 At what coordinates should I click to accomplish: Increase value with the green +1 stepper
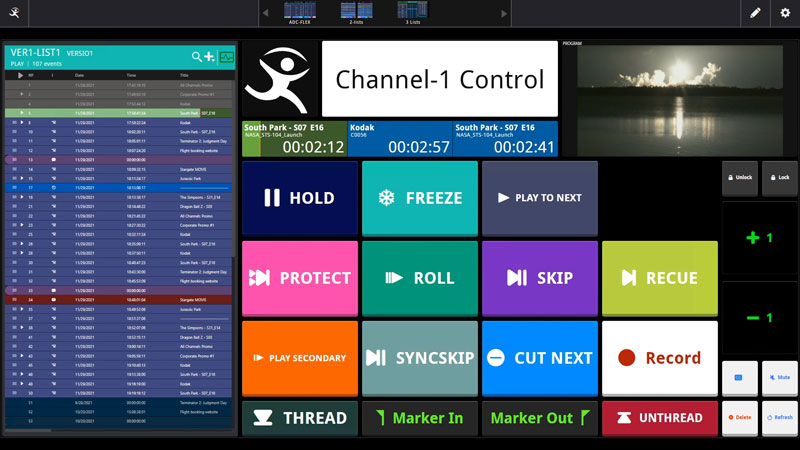click(760, 238)
